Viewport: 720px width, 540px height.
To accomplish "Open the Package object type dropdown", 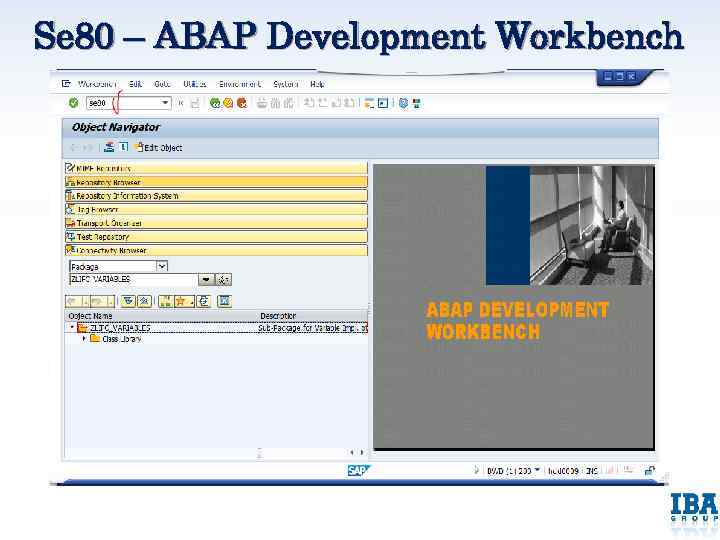I will [162, 266].
